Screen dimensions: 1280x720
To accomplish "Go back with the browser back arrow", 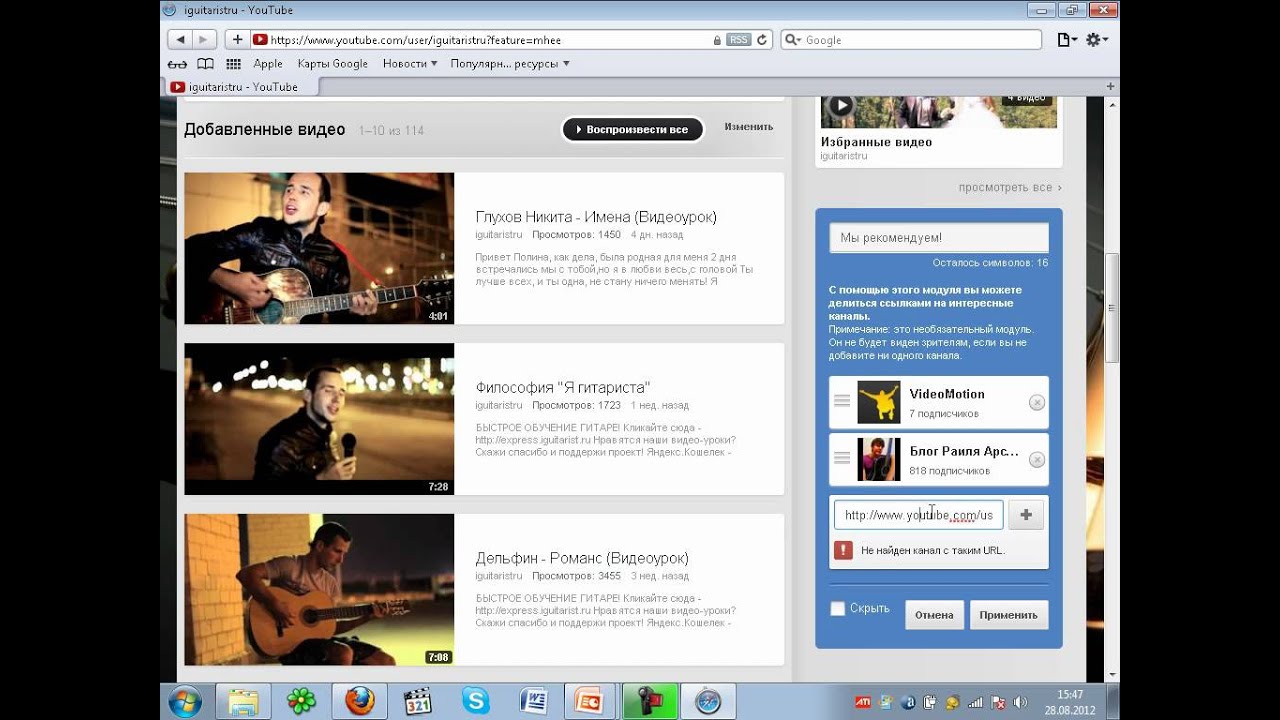I will point(179,40).
